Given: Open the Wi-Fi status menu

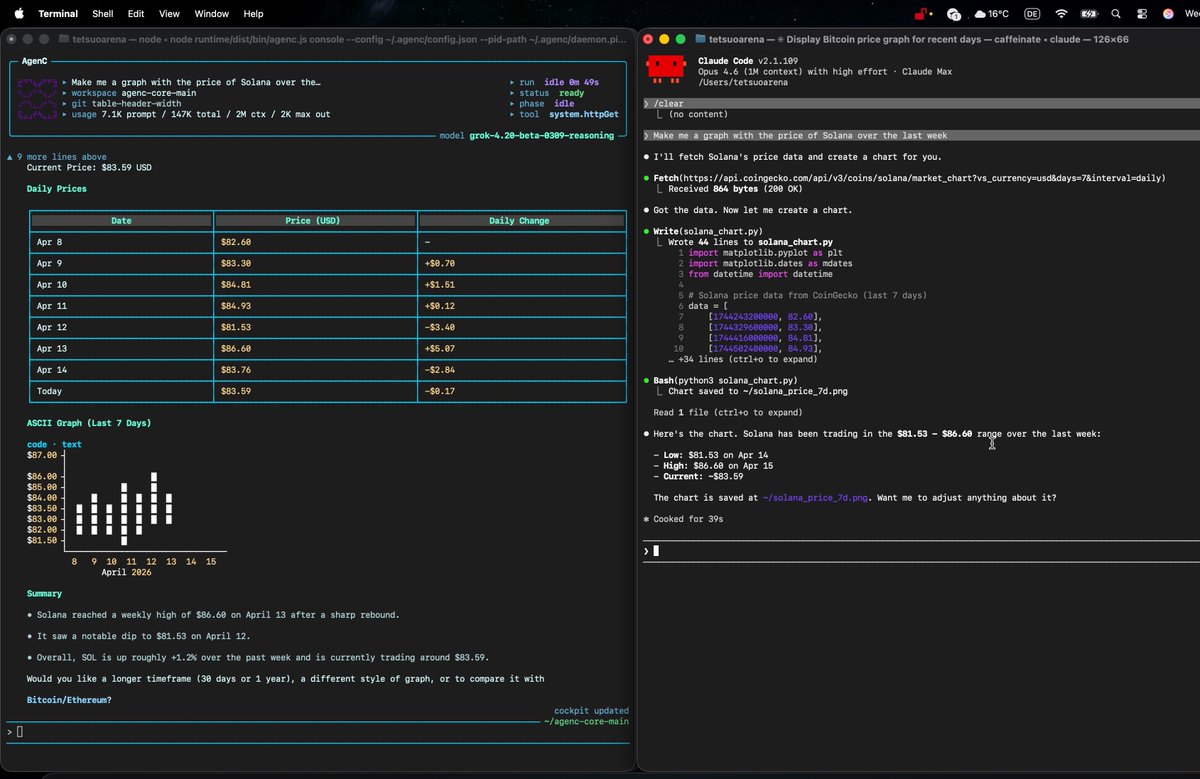Looking at the screenshot, I should (1061, 14).
